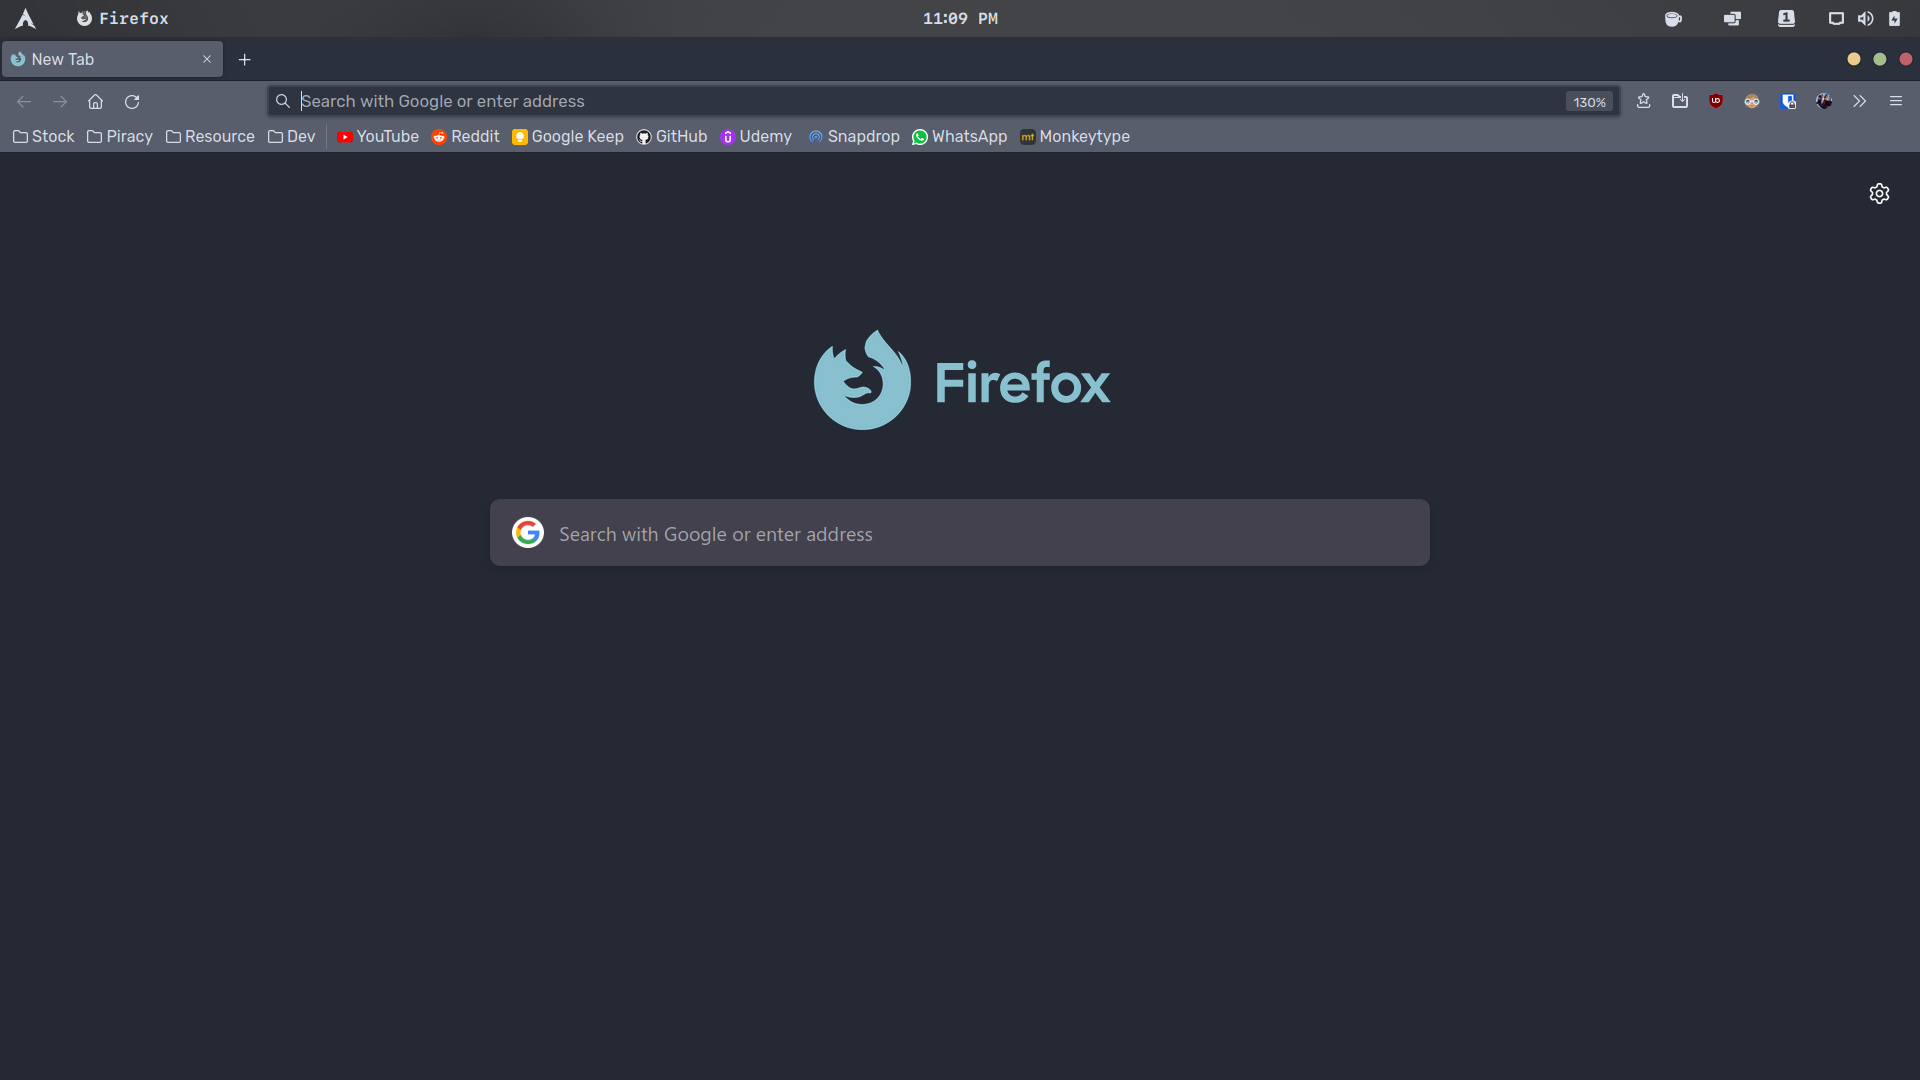Click the Firefox Downloads icon
Viewport: 1920px width, 1080px height.
(1680, 102)
